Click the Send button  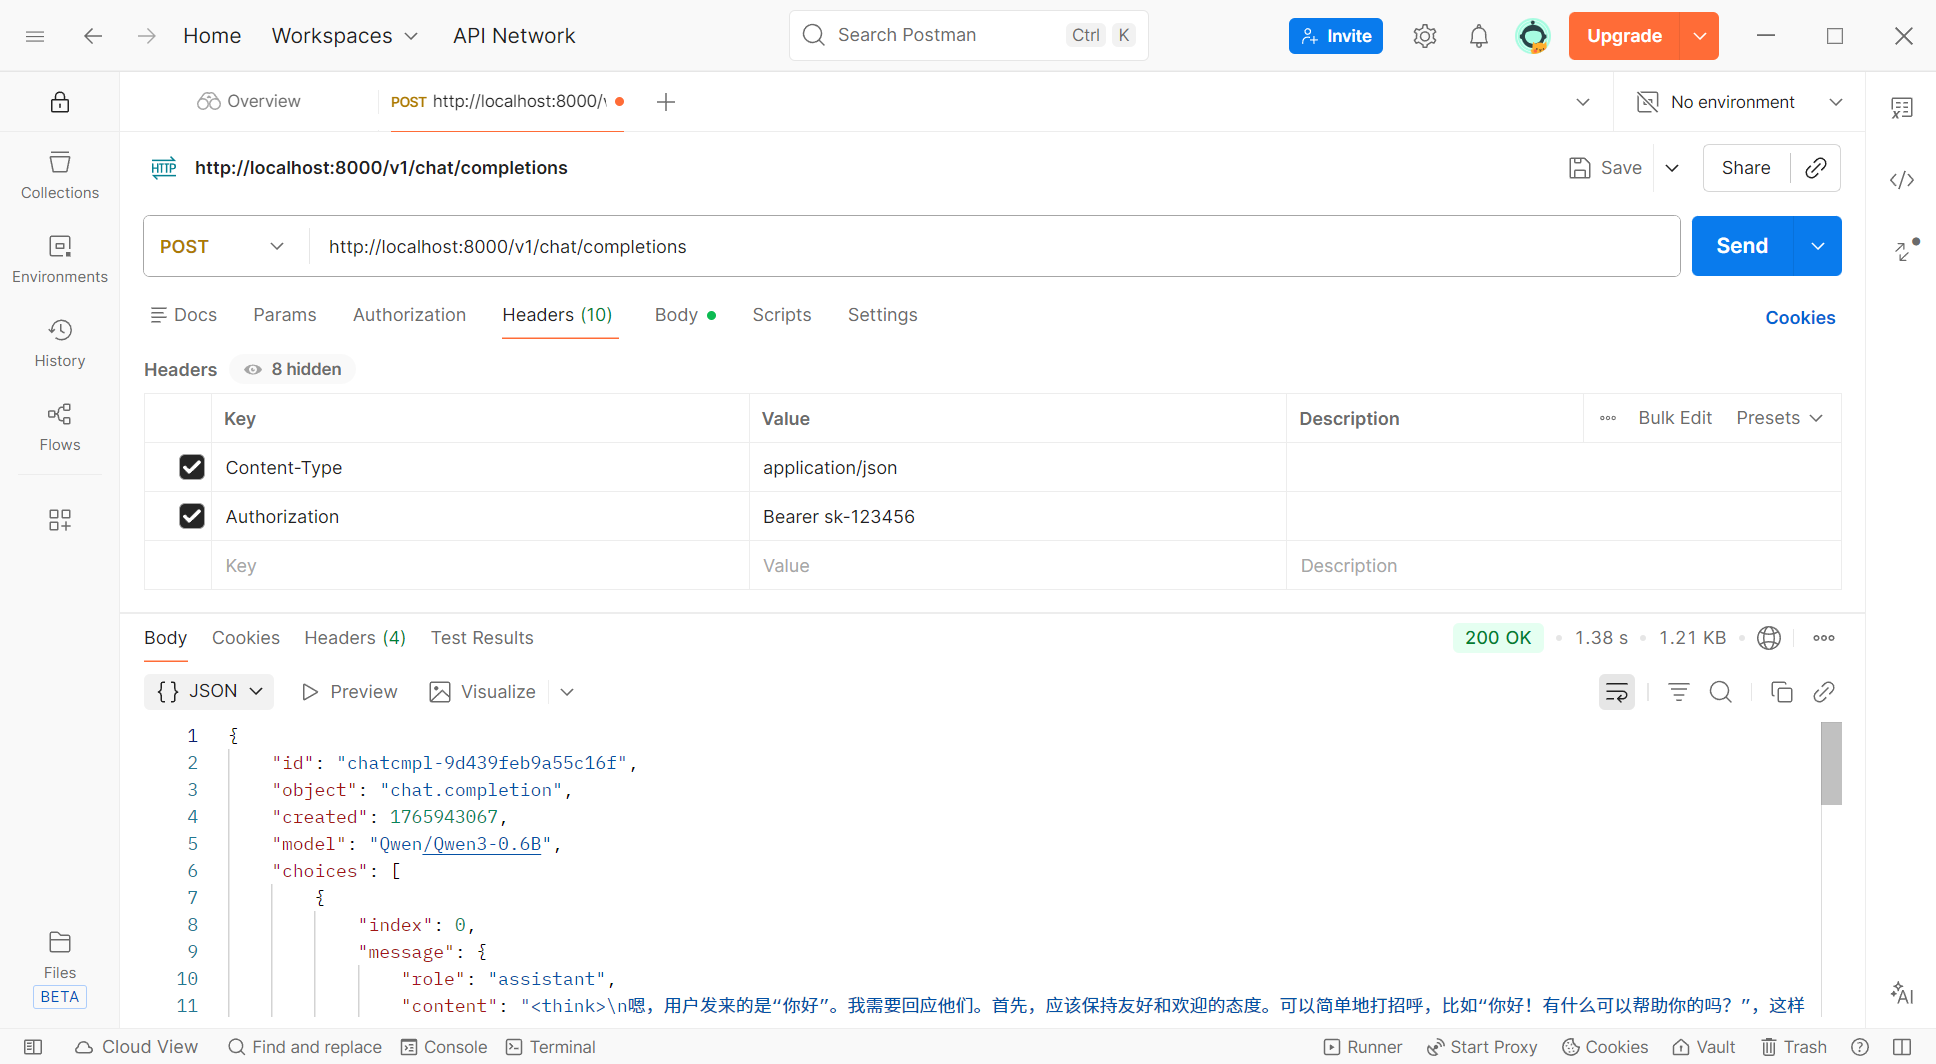click(x=1743, y=246)
